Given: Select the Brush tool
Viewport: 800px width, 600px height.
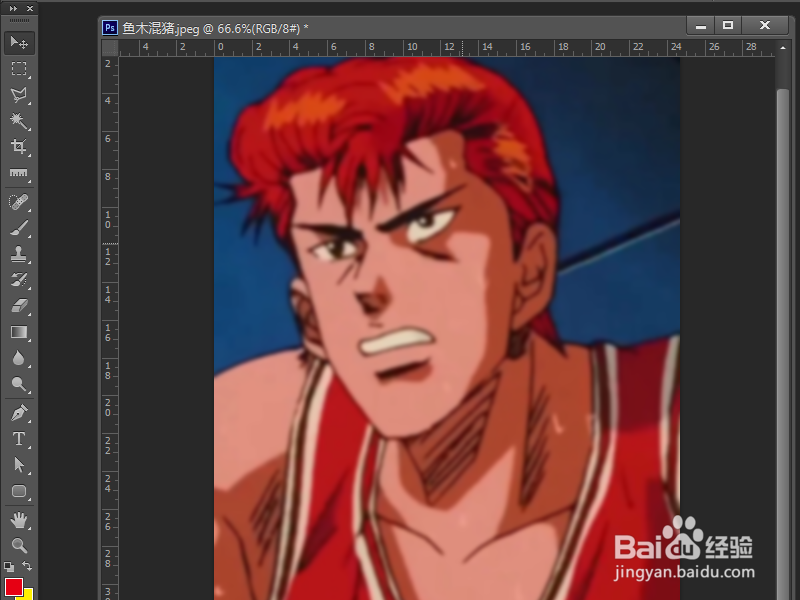Looking at the screenshot, I should [19, 228].
